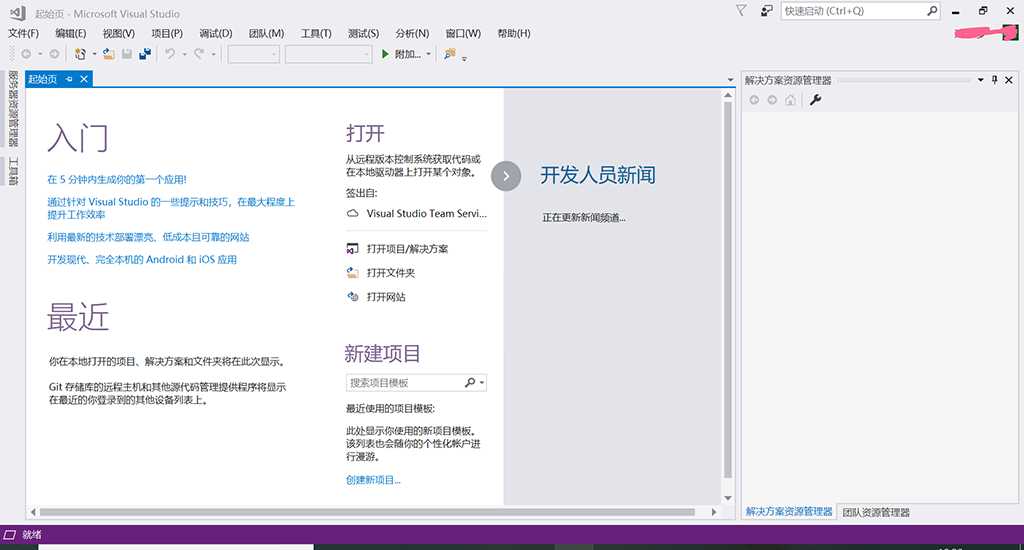
Task: Open the 帮助(H) menu
Action: click(514, 33)
